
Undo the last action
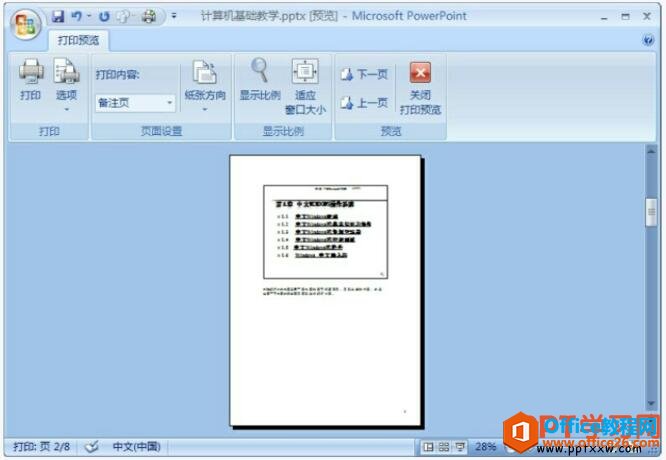coord(77,16)
